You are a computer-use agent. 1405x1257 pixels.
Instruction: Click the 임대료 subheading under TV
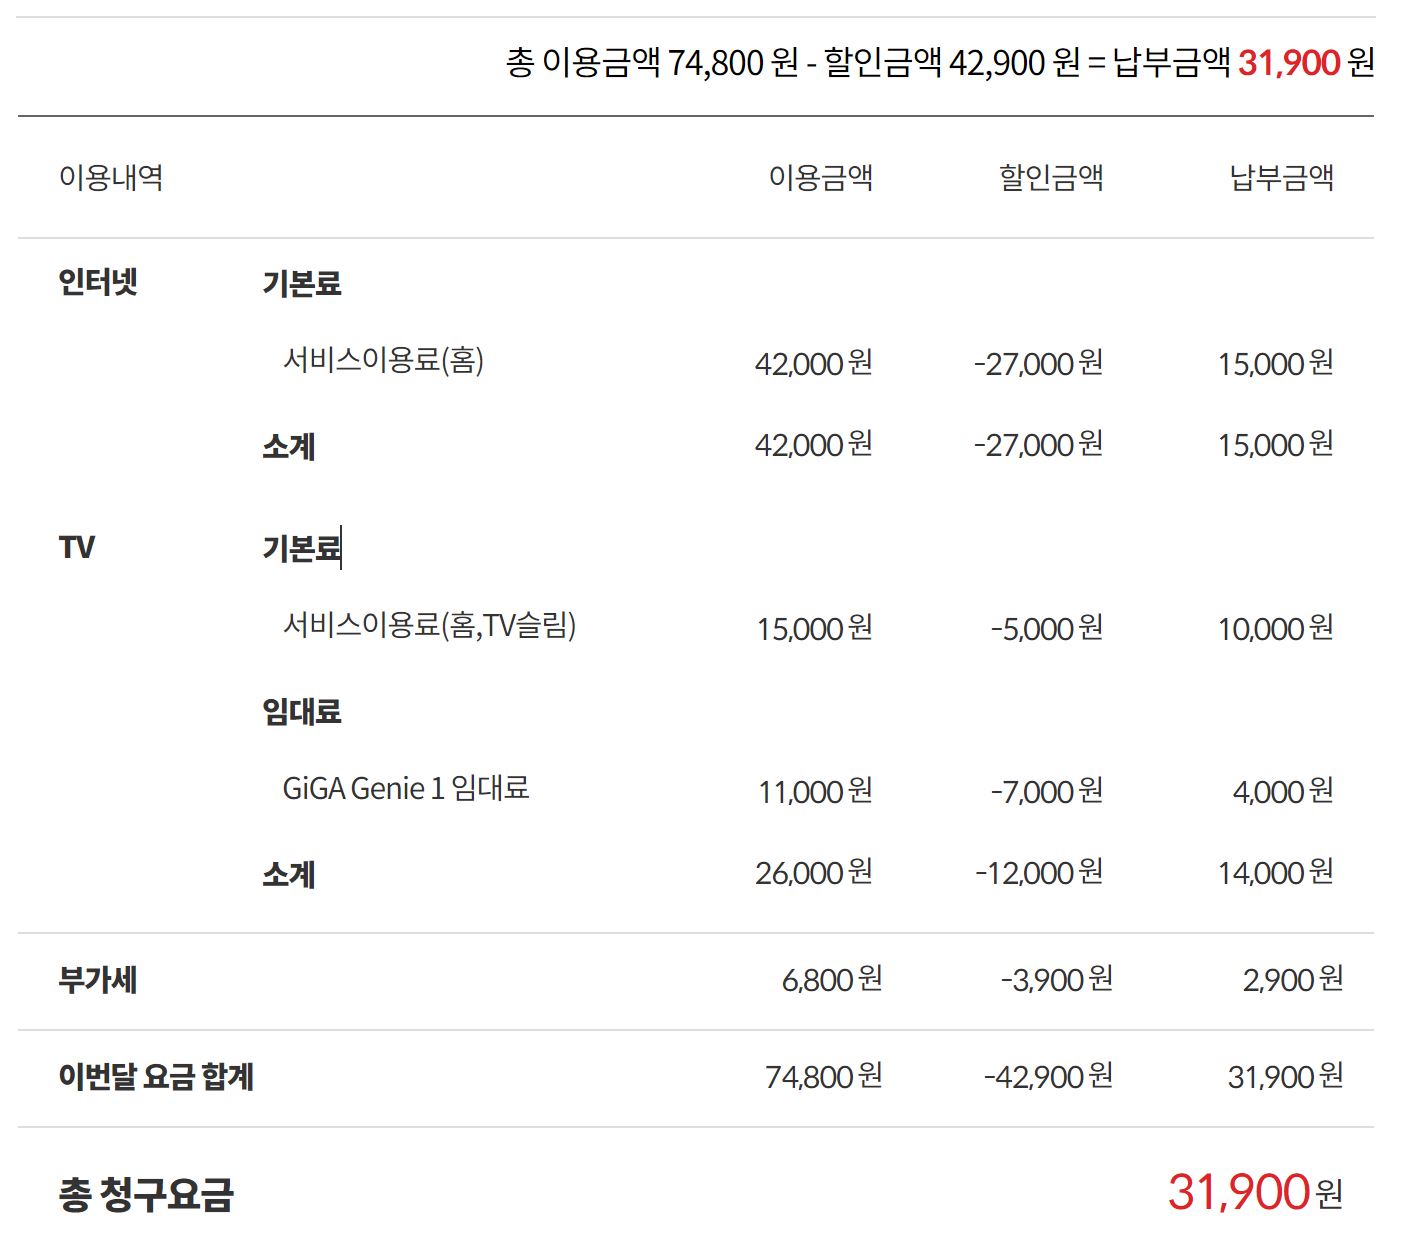301,712
